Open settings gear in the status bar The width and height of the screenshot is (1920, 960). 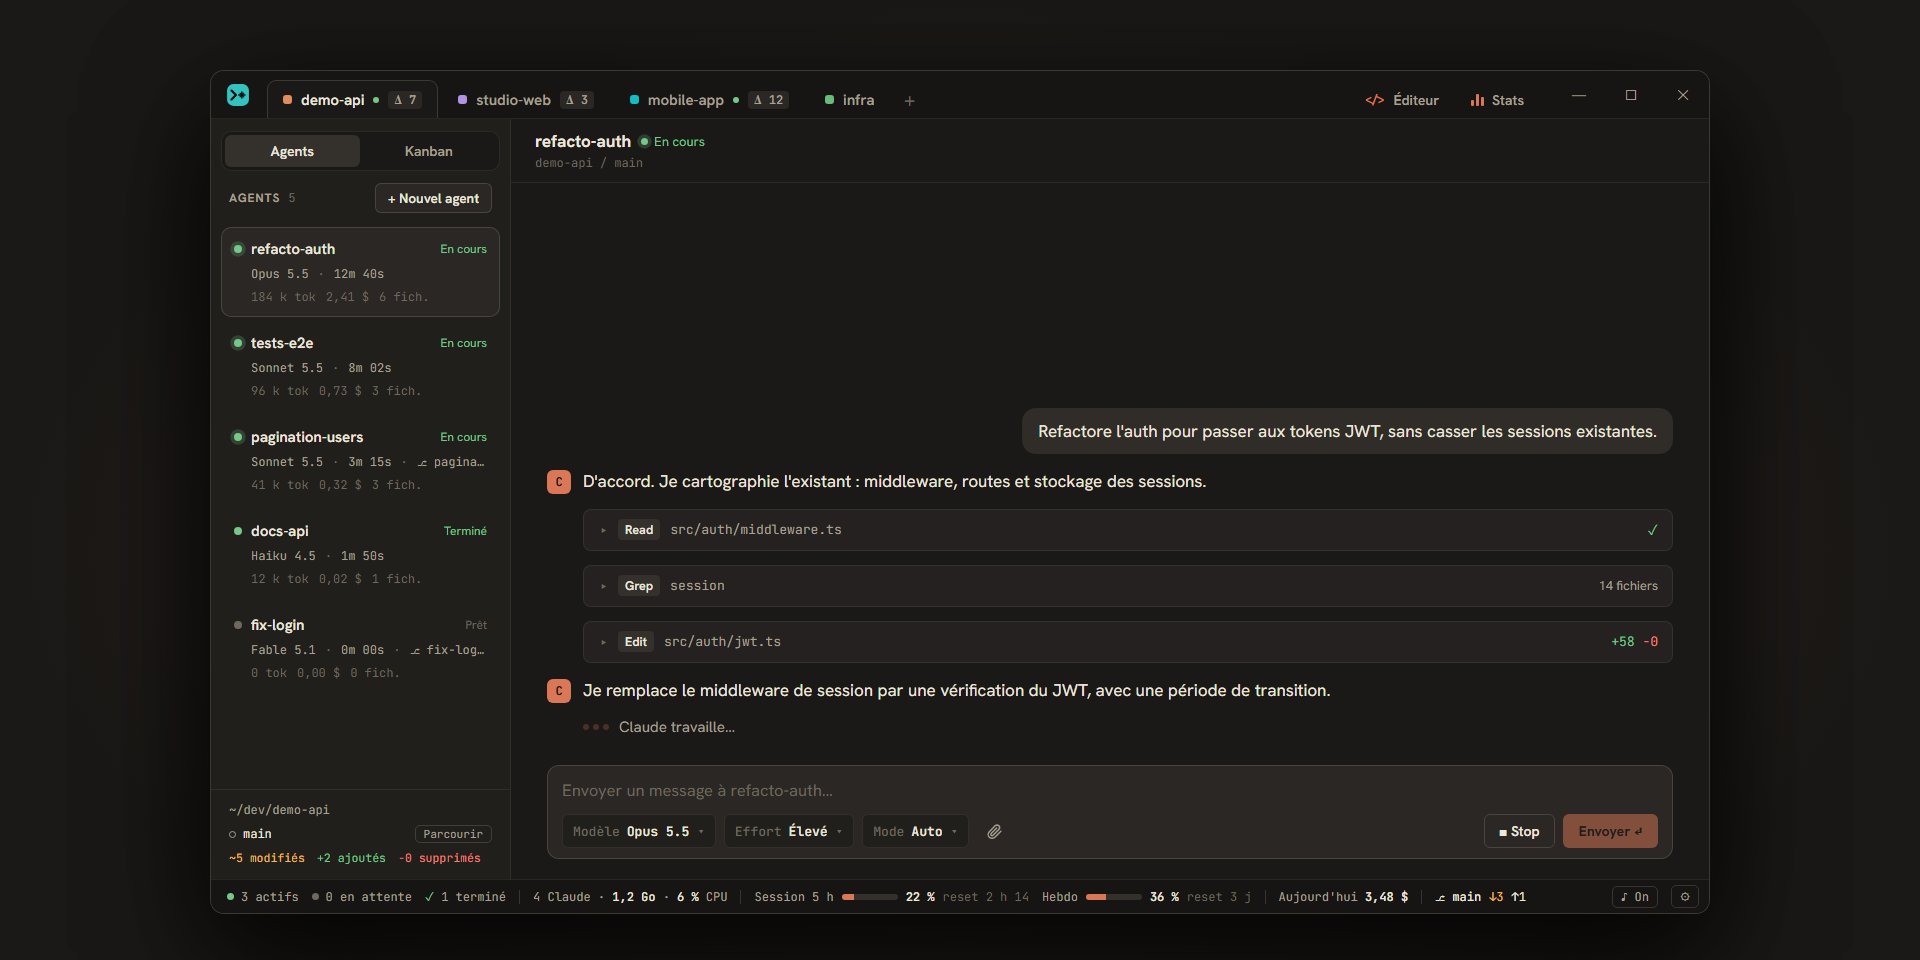point(1685,897)
